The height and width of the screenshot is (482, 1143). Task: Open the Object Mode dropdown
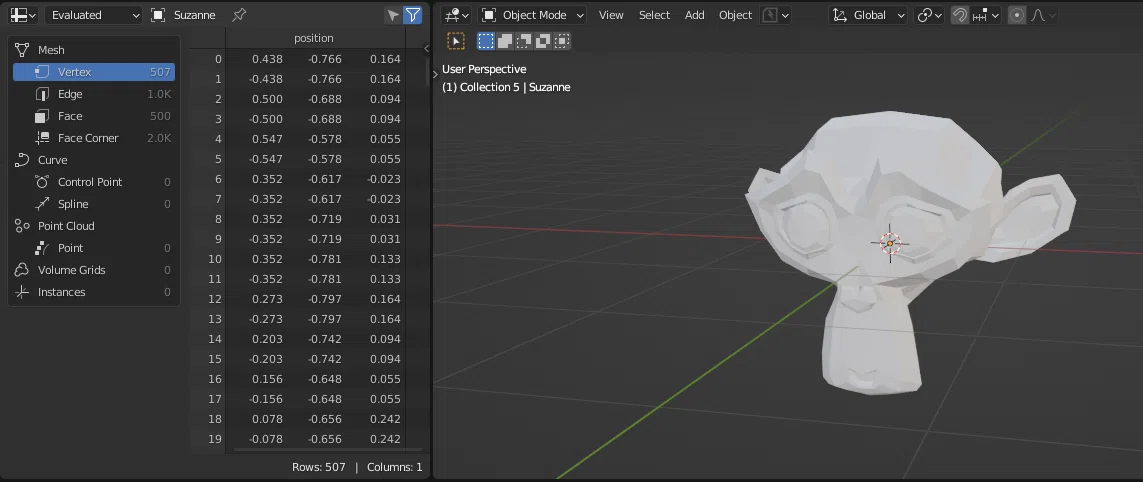pos(533,15)
